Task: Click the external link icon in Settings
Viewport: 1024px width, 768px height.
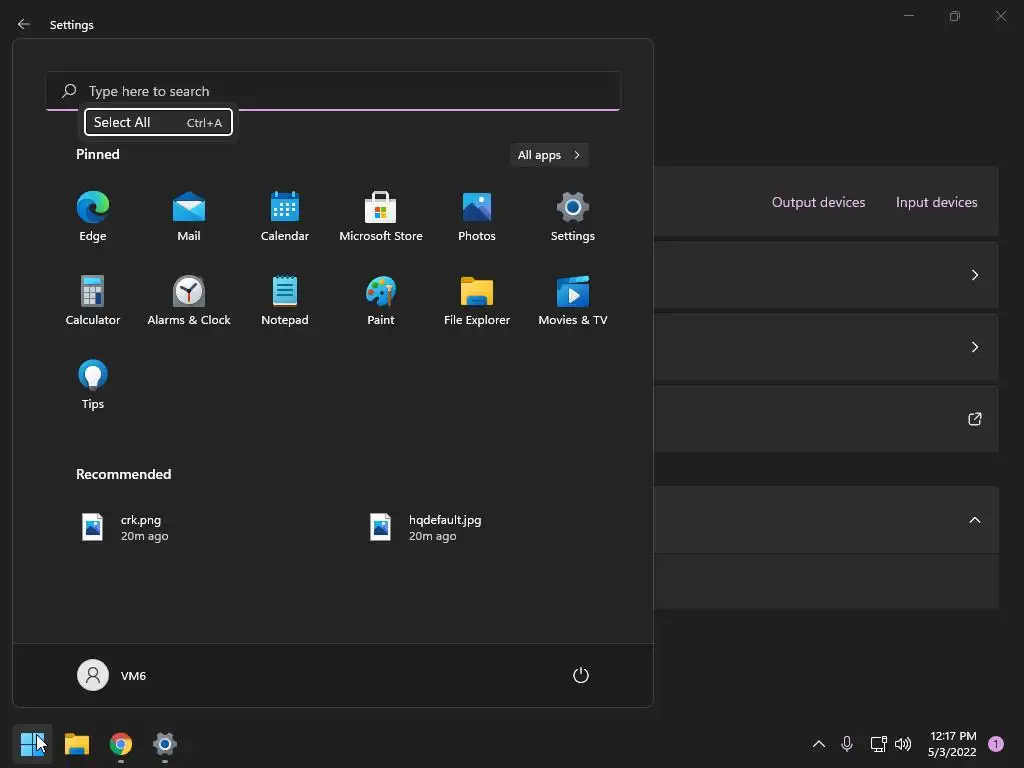Action: click(974, 419)
